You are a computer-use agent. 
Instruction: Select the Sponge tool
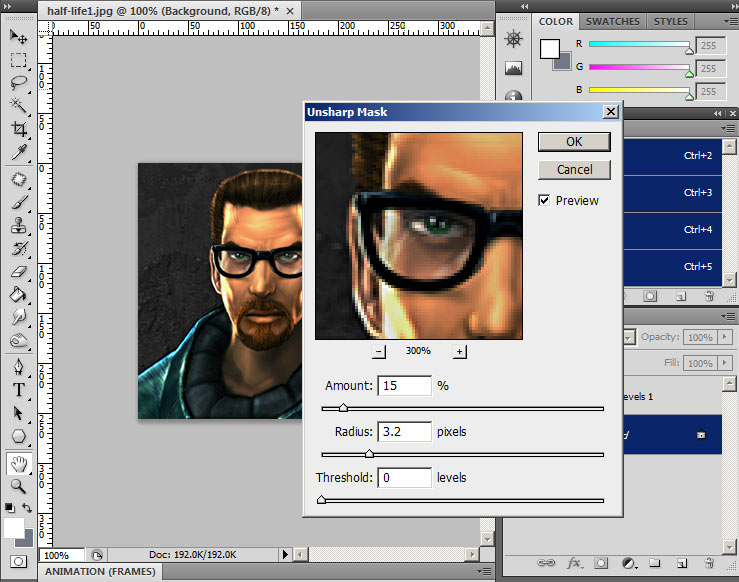tap(18, 340)
